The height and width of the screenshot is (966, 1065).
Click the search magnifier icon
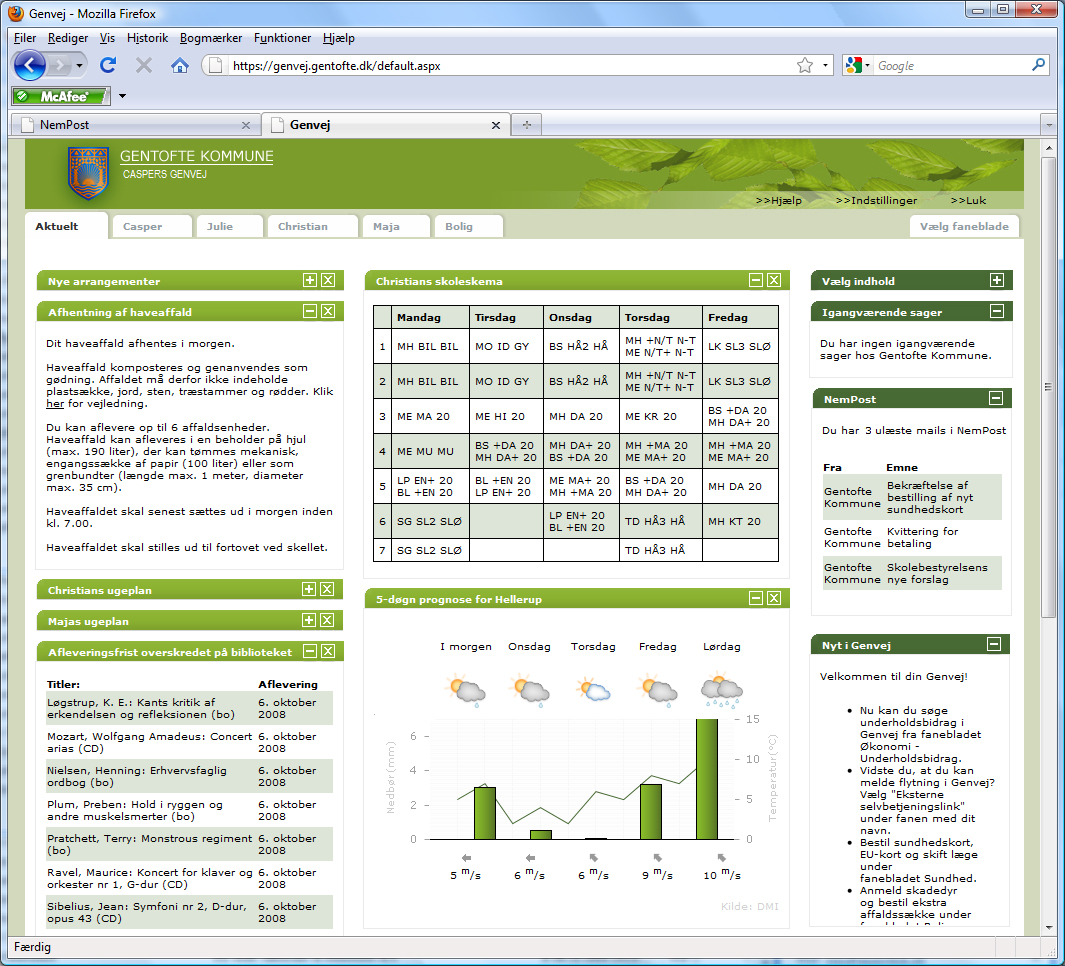pos(1038,65)
